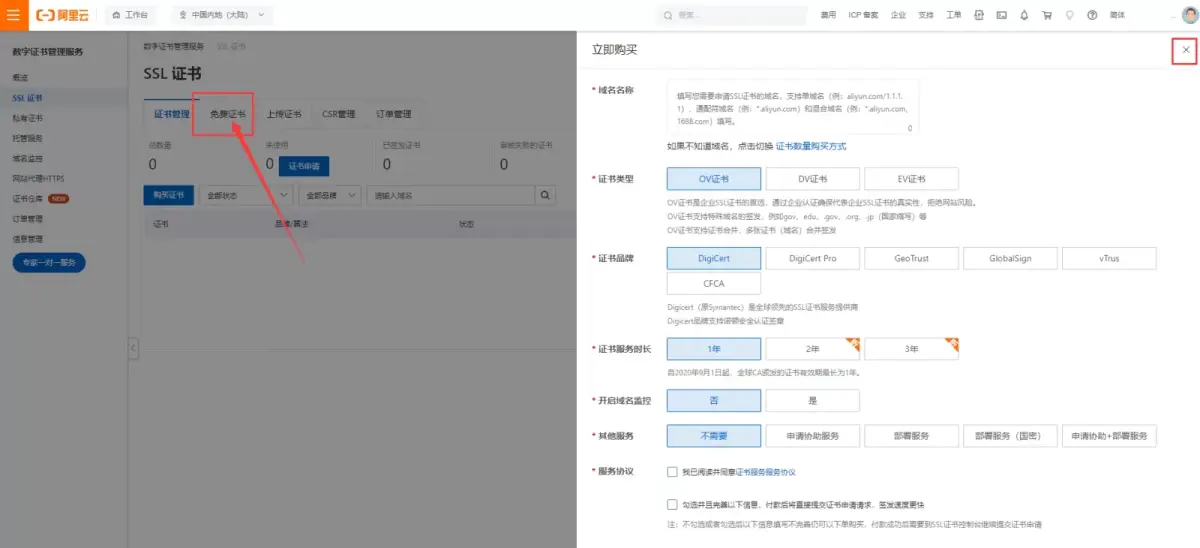This screenshot has width=1200, height=548.
Task: Click the help question mark icon
Action: pyautogui.click(x=1092, y=15)
